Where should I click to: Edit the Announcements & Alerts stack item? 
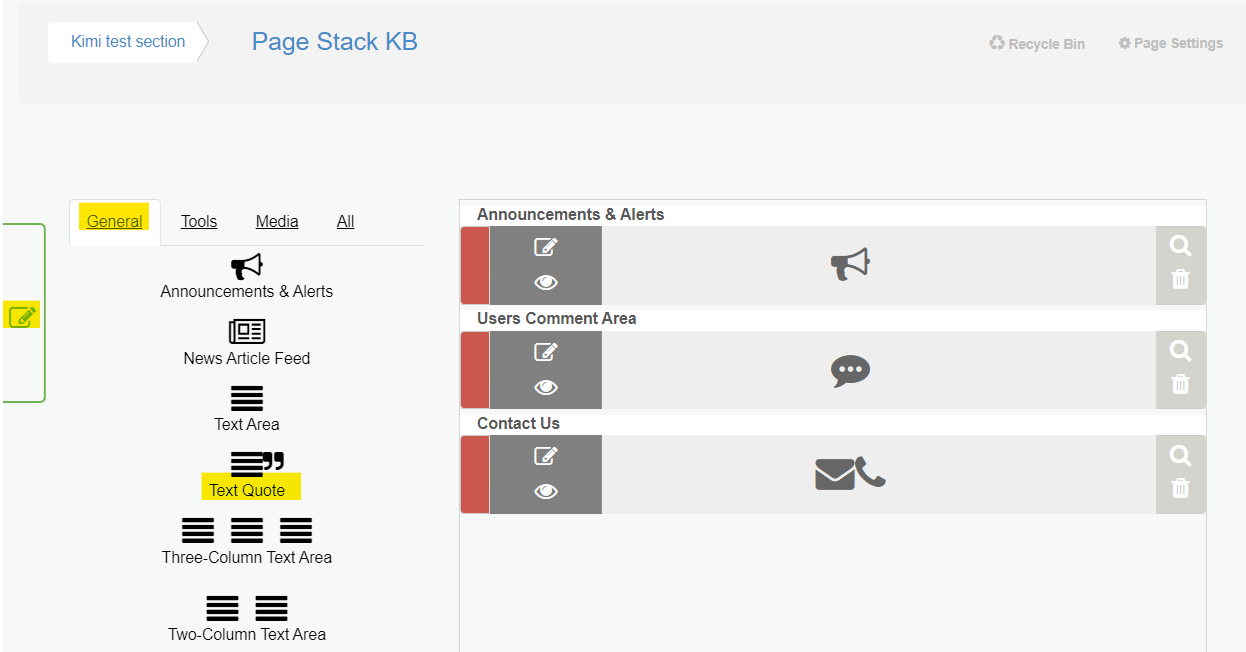click(546, 247)
